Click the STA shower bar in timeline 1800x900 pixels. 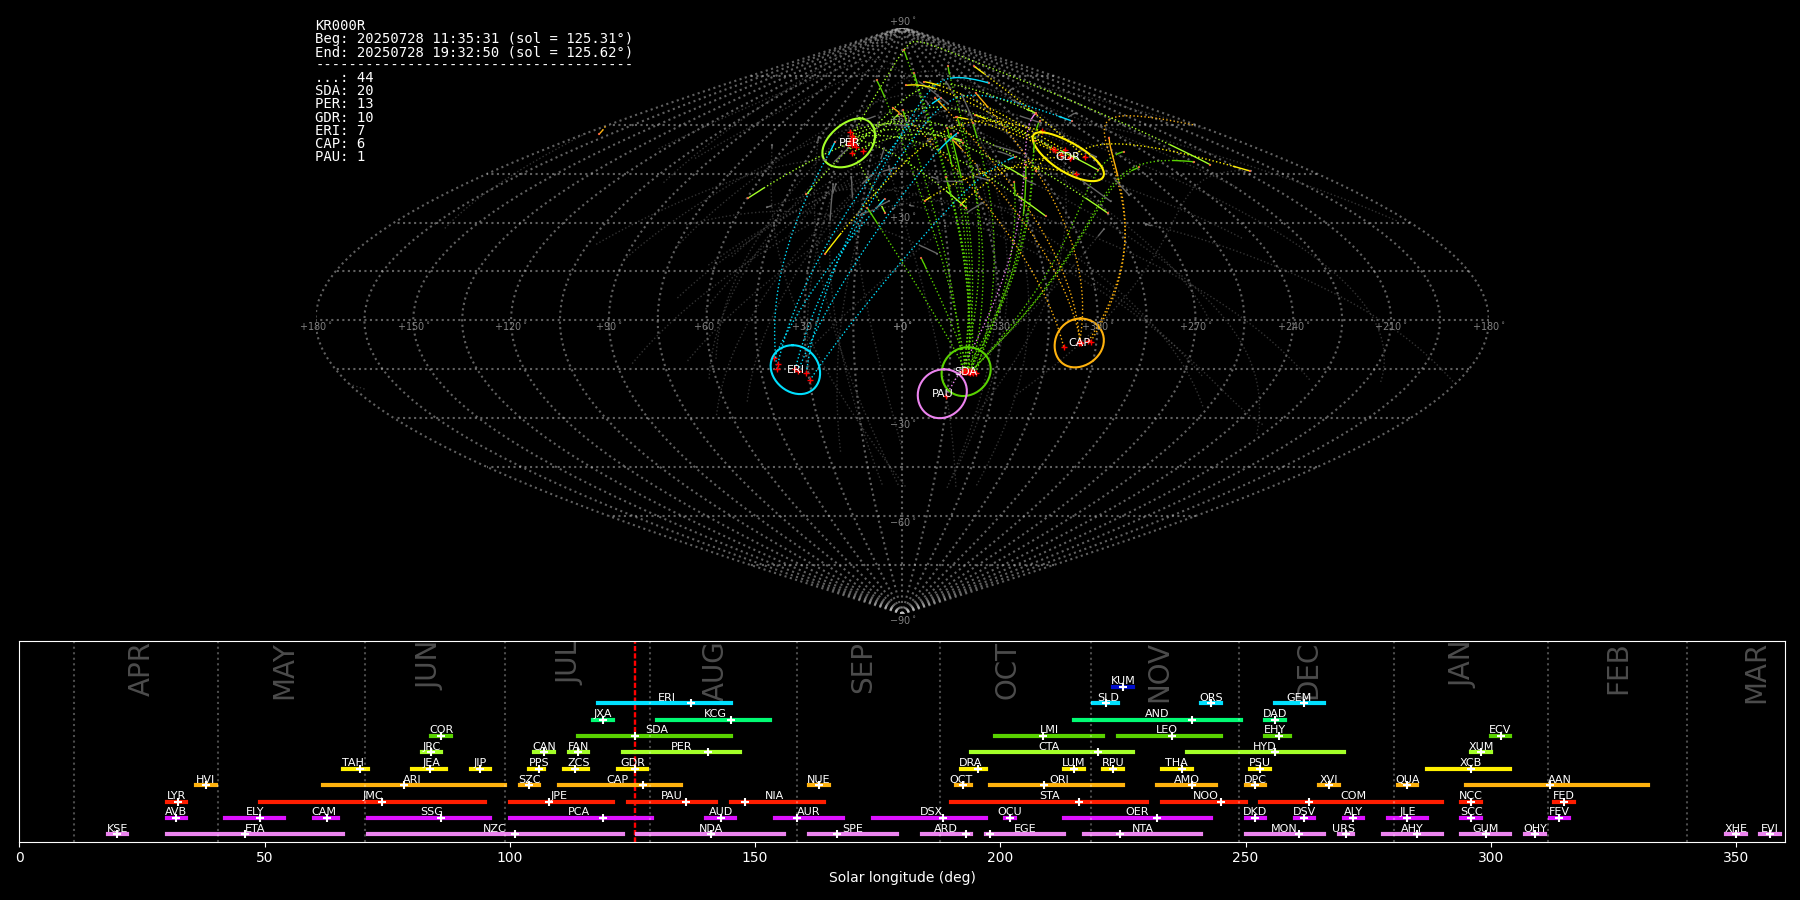(1049, 801)
